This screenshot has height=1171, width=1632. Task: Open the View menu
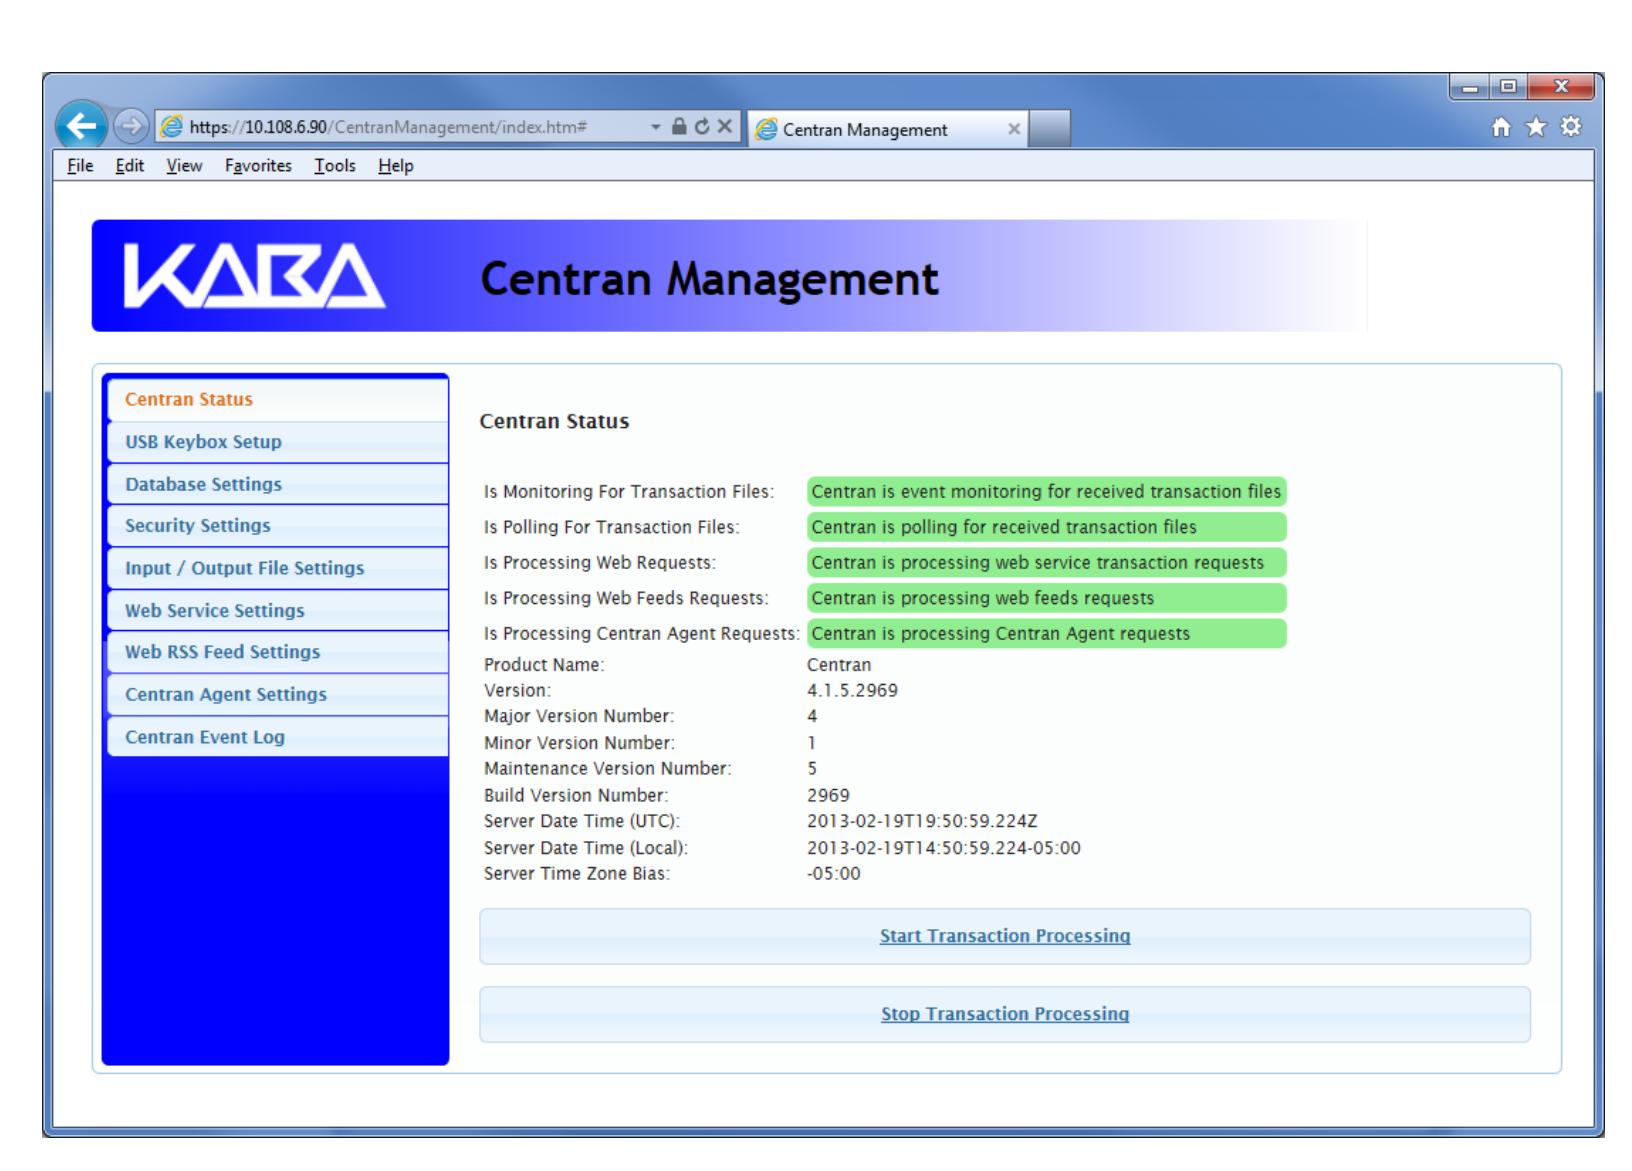coord(184,166)
